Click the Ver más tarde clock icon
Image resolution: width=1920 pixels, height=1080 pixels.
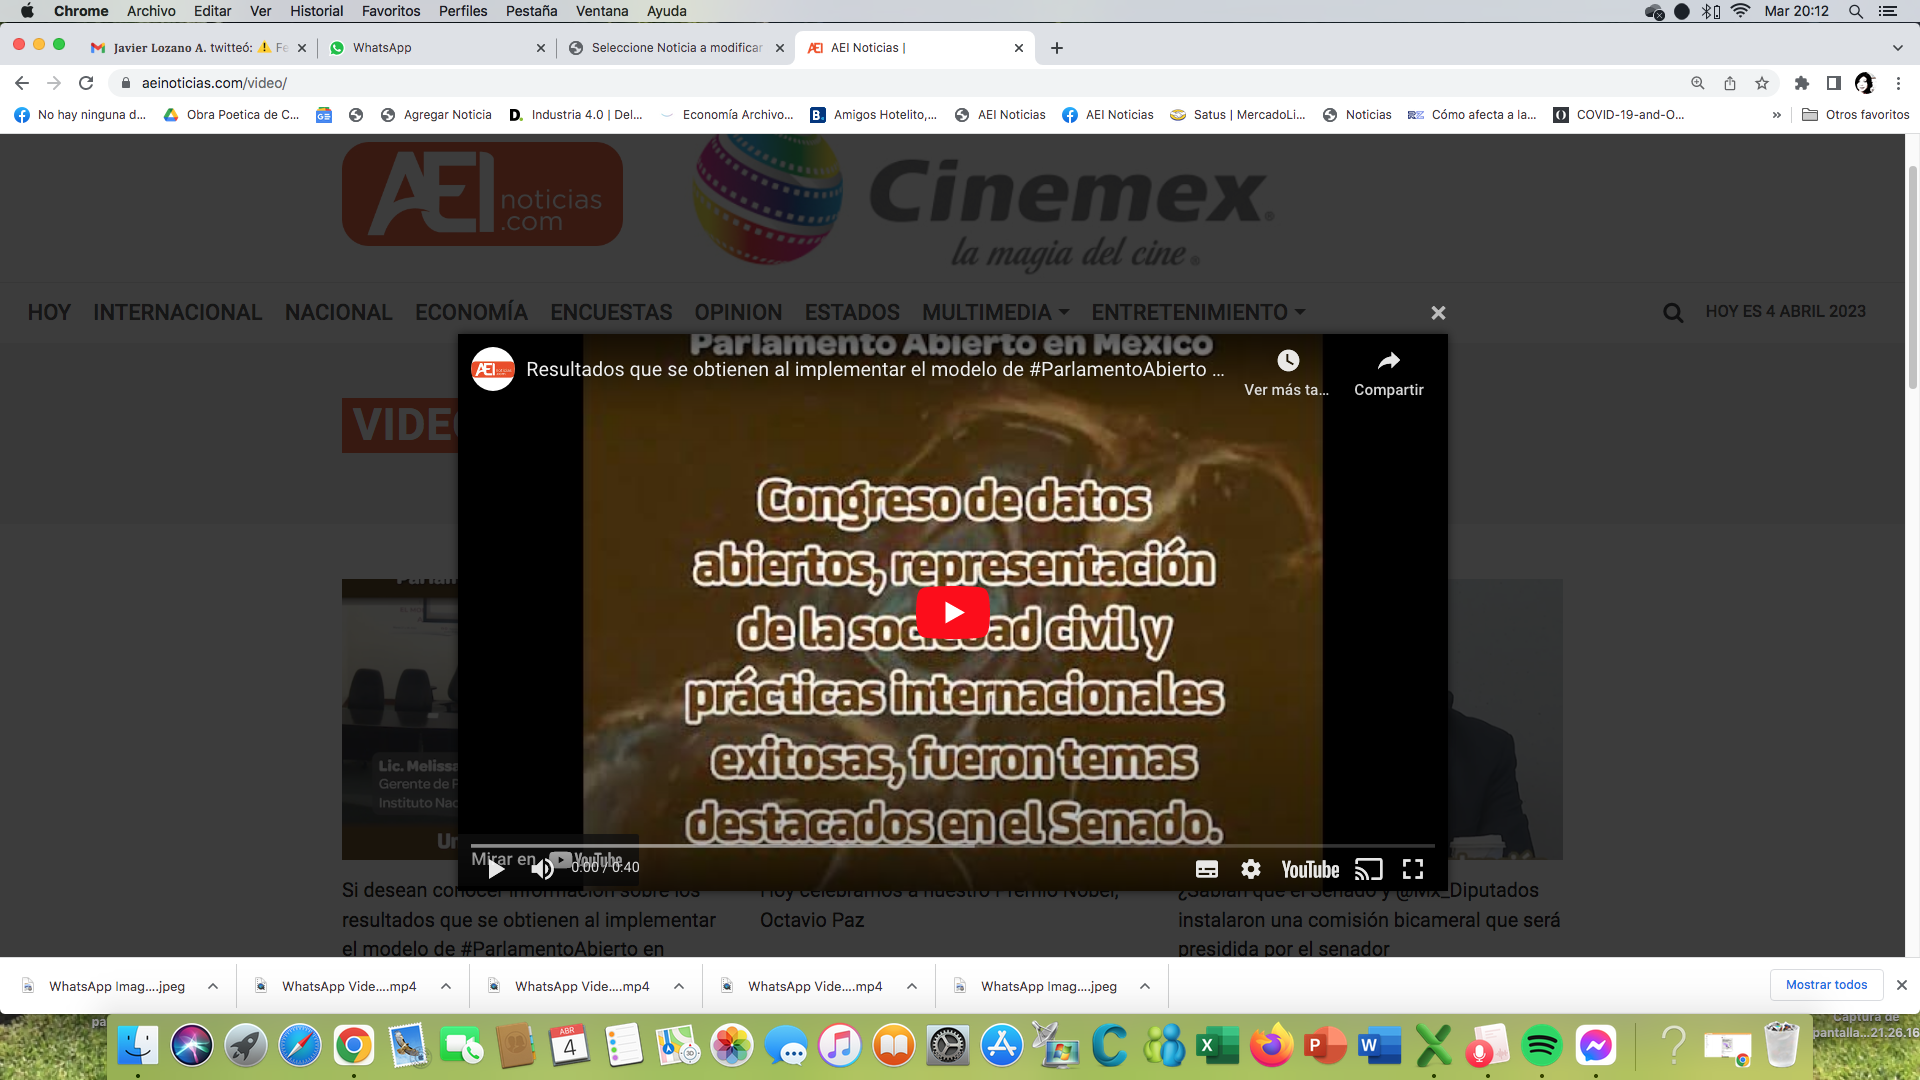pos(1288,360)
